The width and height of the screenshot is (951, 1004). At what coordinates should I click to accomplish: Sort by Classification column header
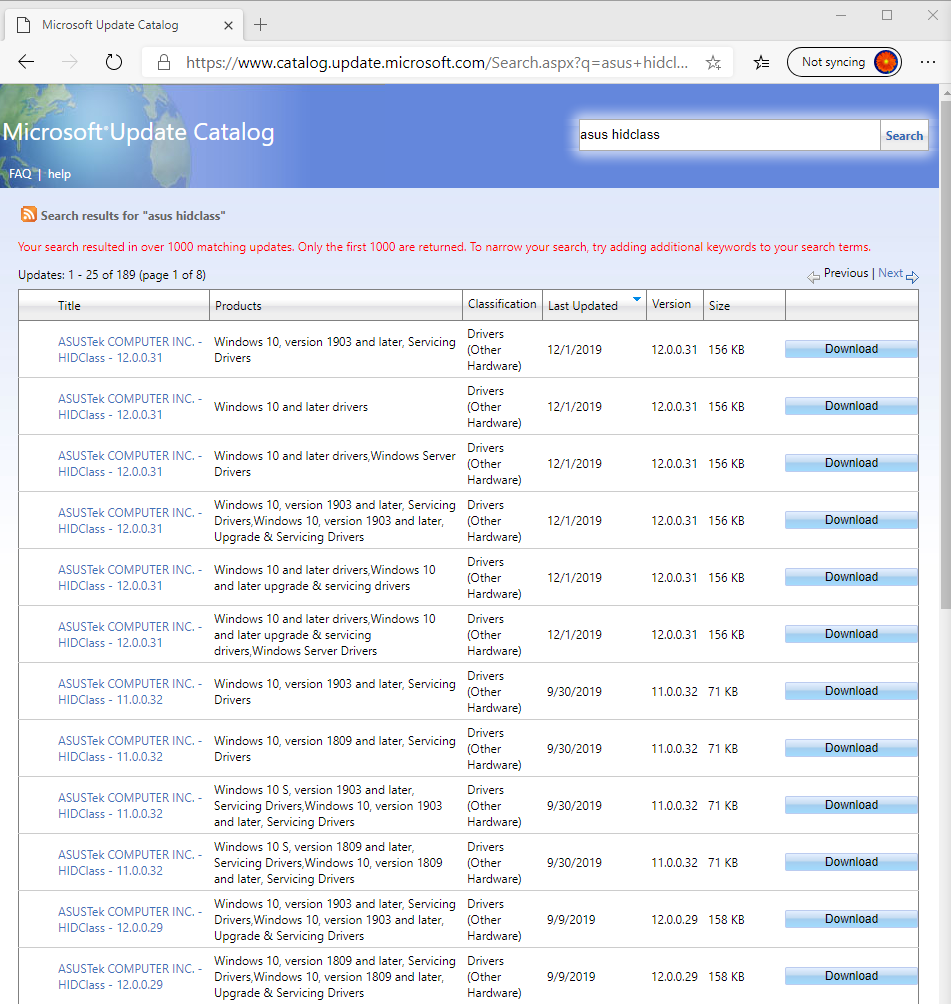click(502, 304)
